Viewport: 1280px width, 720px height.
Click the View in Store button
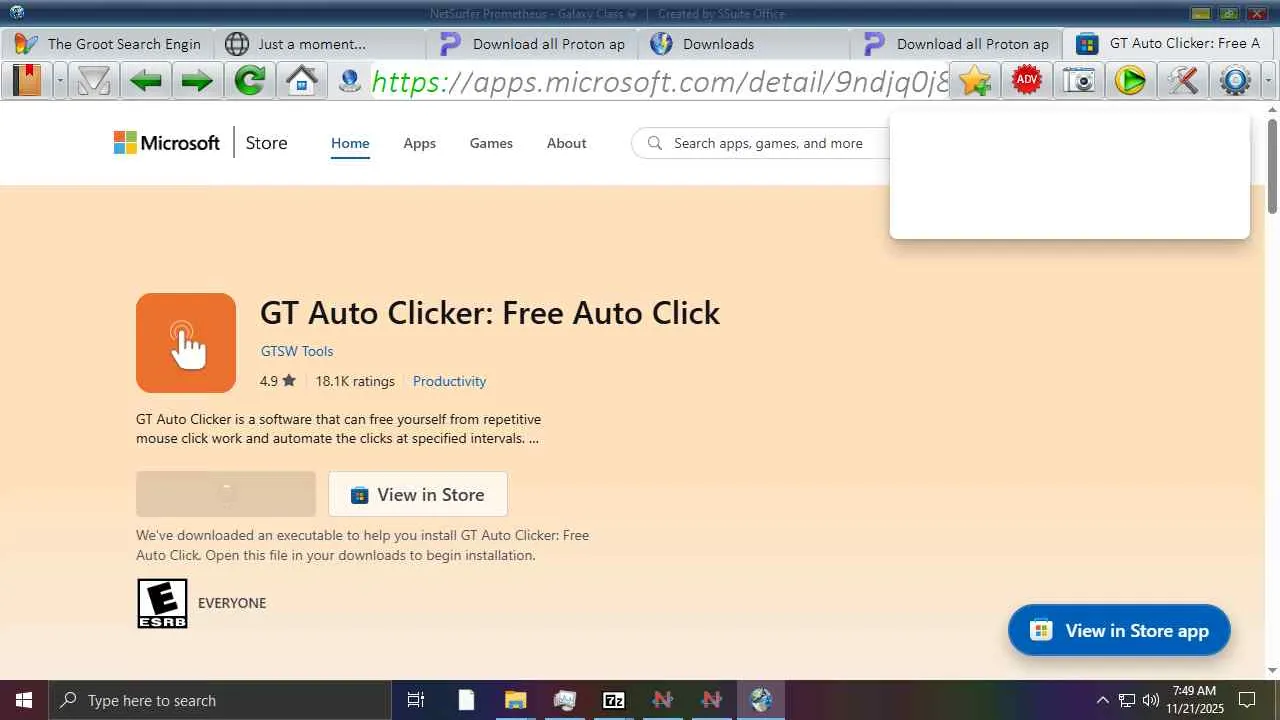(418, 494)
